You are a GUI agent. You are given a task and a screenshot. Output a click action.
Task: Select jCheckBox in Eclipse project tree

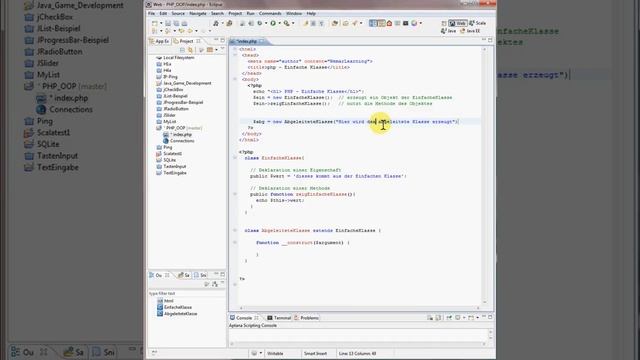(170, 89)
